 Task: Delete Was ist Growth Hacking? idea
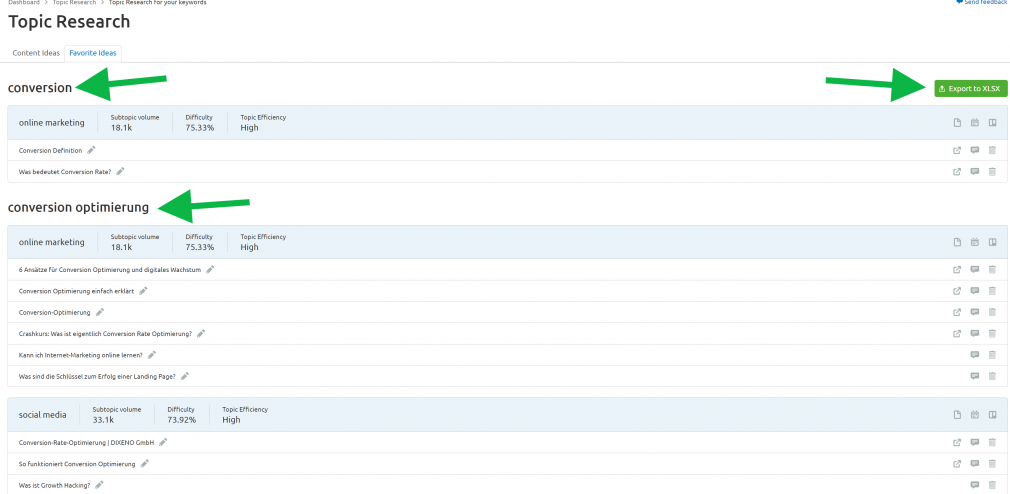click(992, 484)
